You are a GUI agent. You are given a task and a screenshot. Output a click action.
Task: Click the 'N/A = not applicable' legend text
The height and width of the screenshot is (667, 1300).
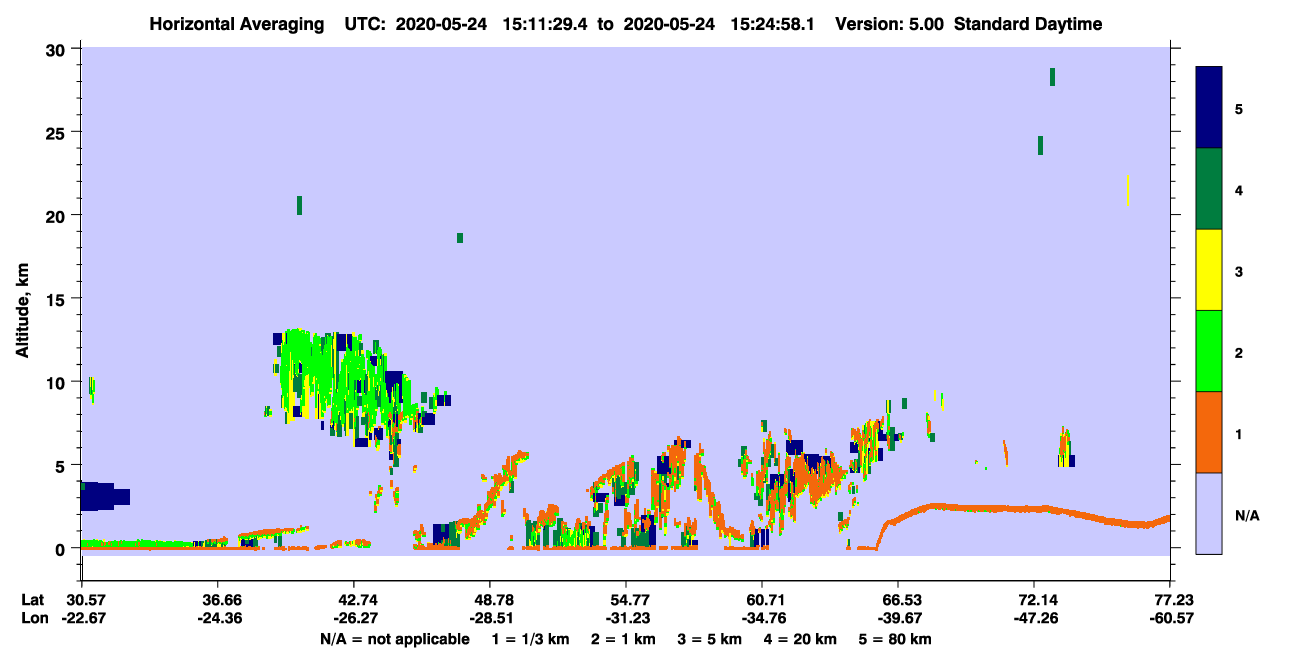(x=394, y=639)
